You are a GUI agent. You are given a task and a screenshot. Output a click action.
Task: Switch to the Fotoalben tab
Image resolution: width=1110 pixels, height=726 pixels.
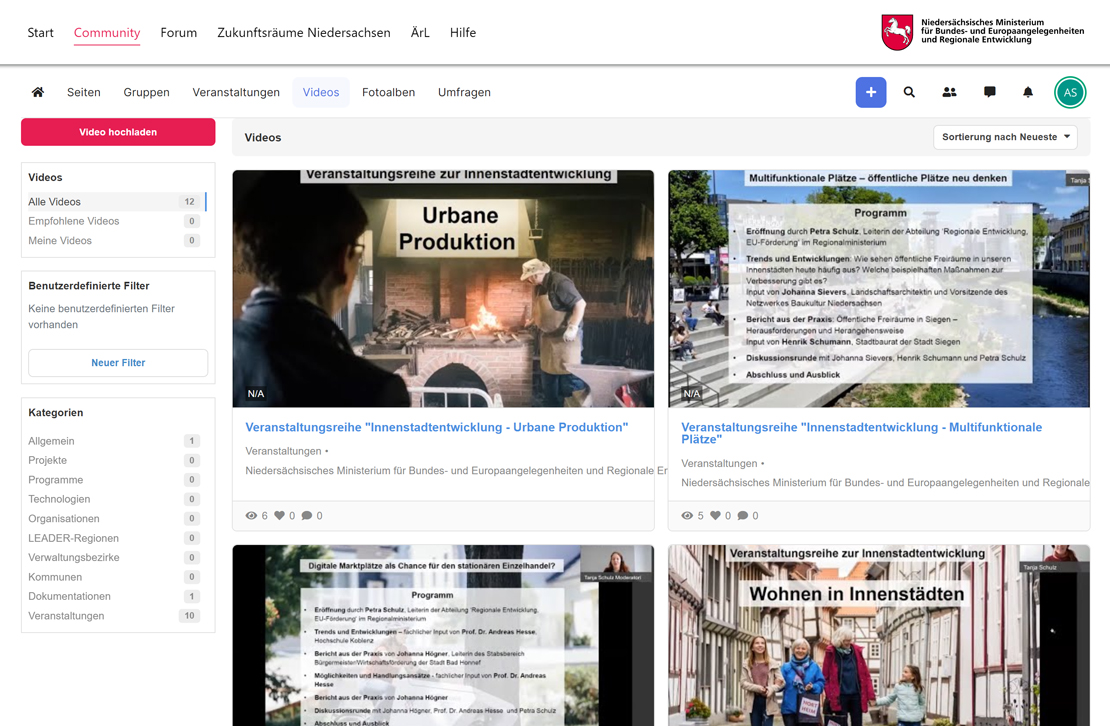point(388,92)
